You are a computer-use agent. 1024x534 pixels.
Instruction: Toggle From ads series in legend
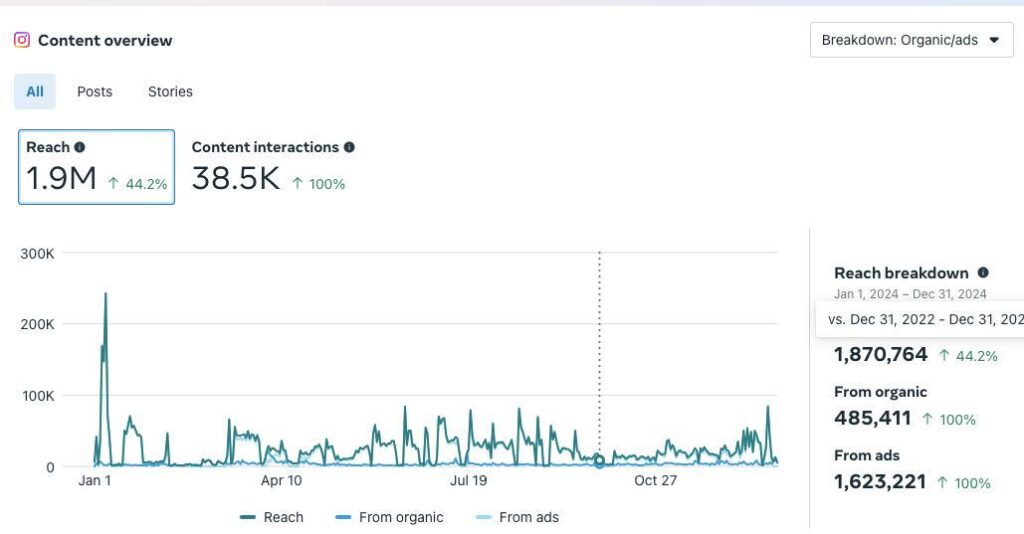517,517
